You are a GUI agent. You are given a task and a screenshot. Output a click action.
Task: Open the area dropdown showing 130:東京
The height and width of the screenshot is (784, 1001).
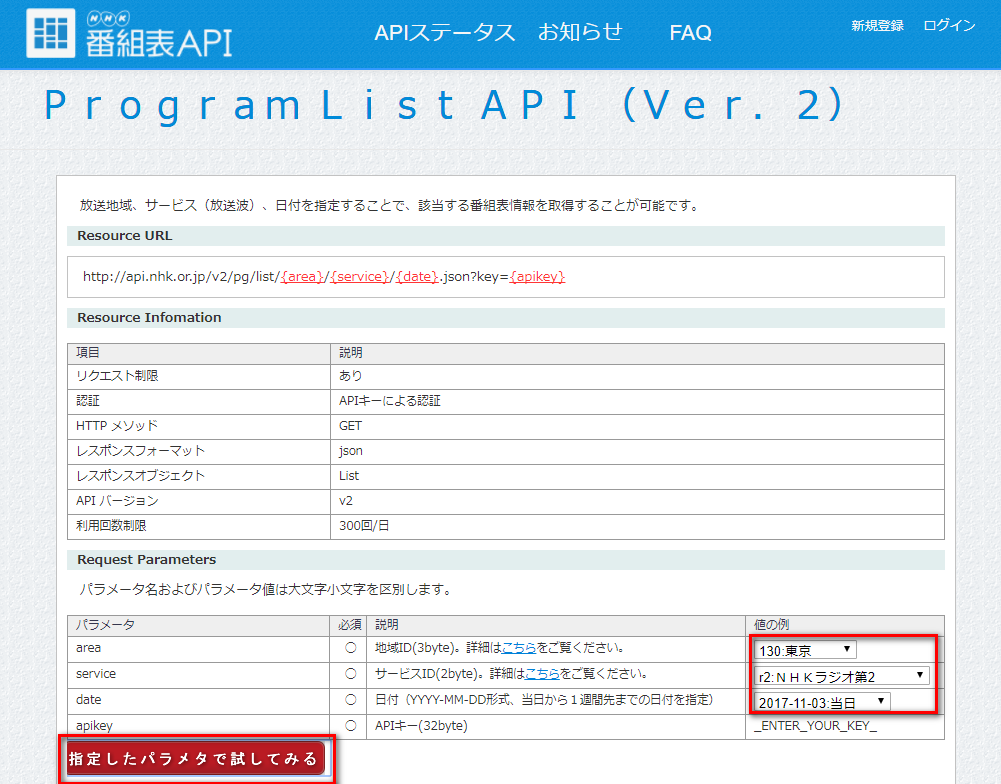(x=805, y=648)
